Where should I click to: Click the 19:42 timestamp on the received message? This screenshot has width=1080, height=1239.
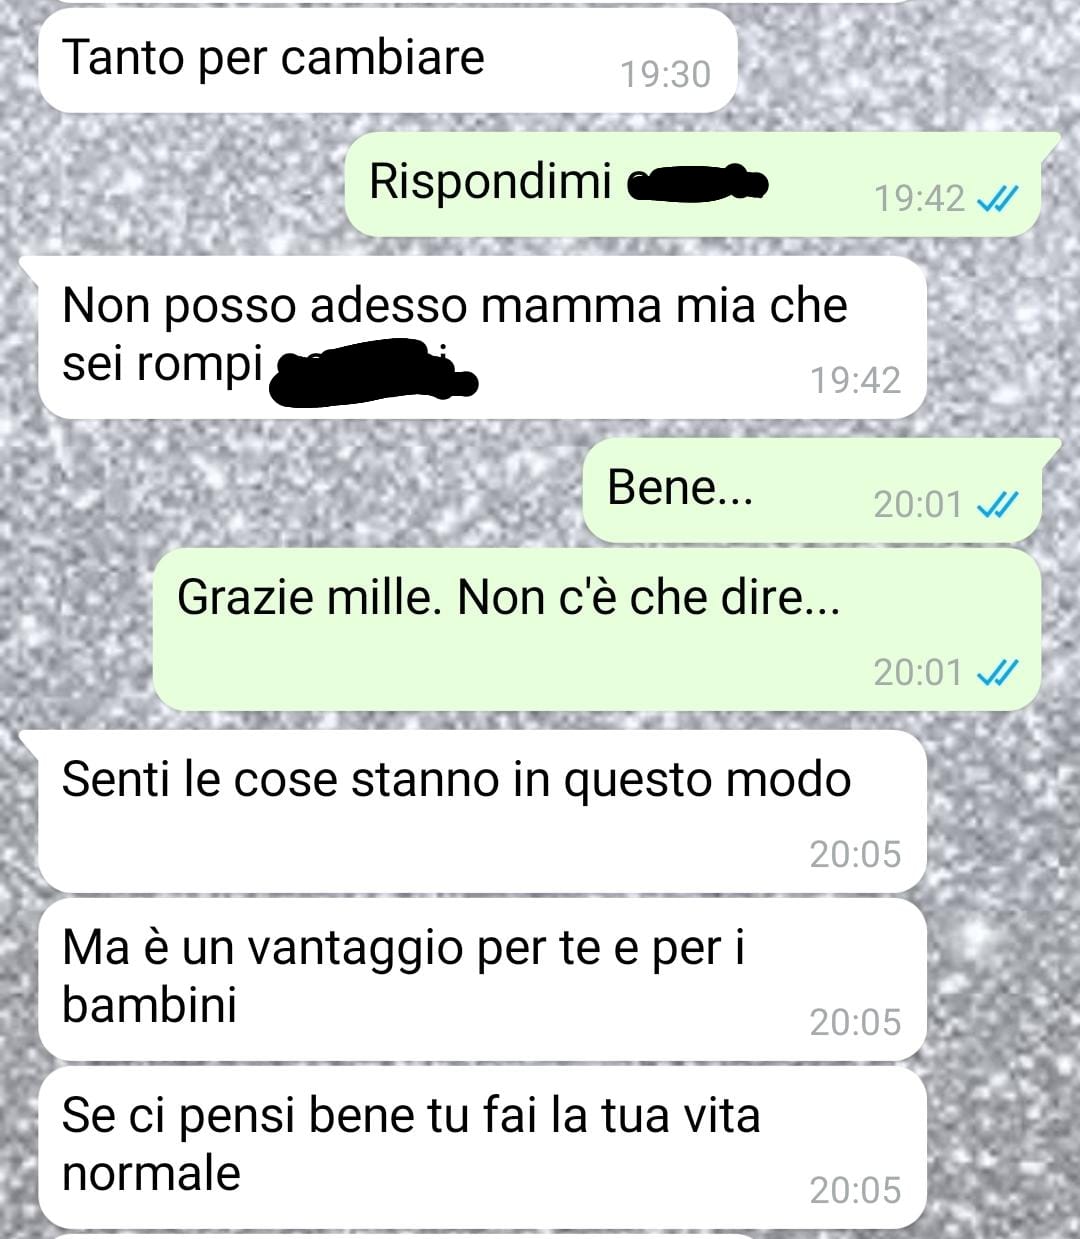[x=855, y=380]
